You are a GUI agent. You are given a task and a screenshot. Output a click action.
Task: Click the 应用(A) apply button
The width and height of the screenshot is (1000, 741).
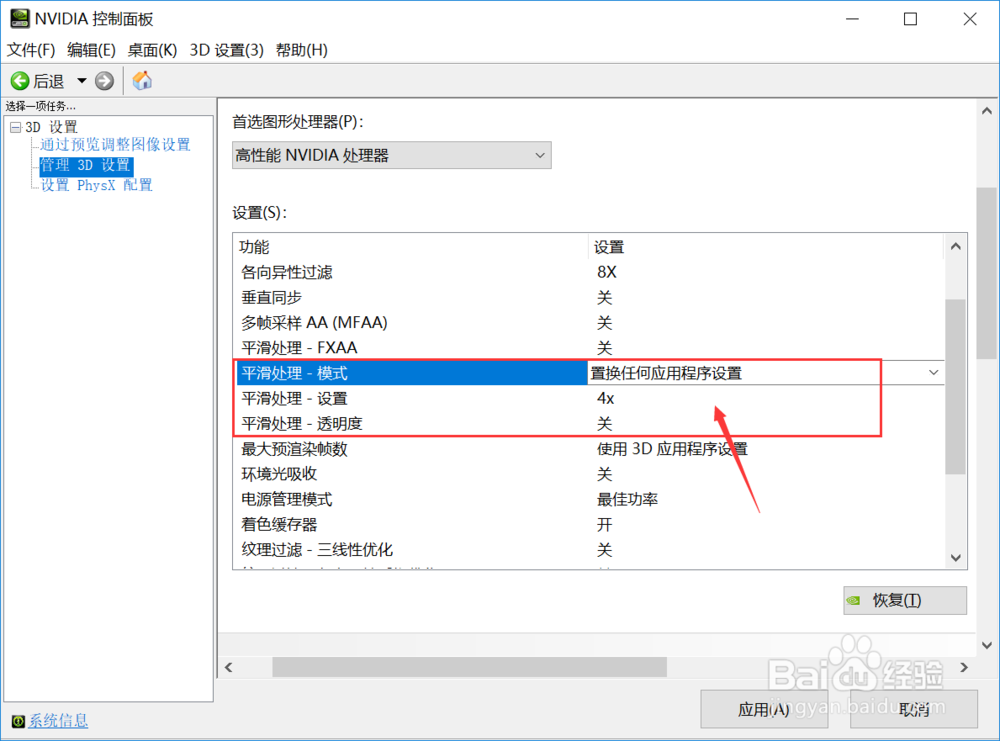point(764,709)
